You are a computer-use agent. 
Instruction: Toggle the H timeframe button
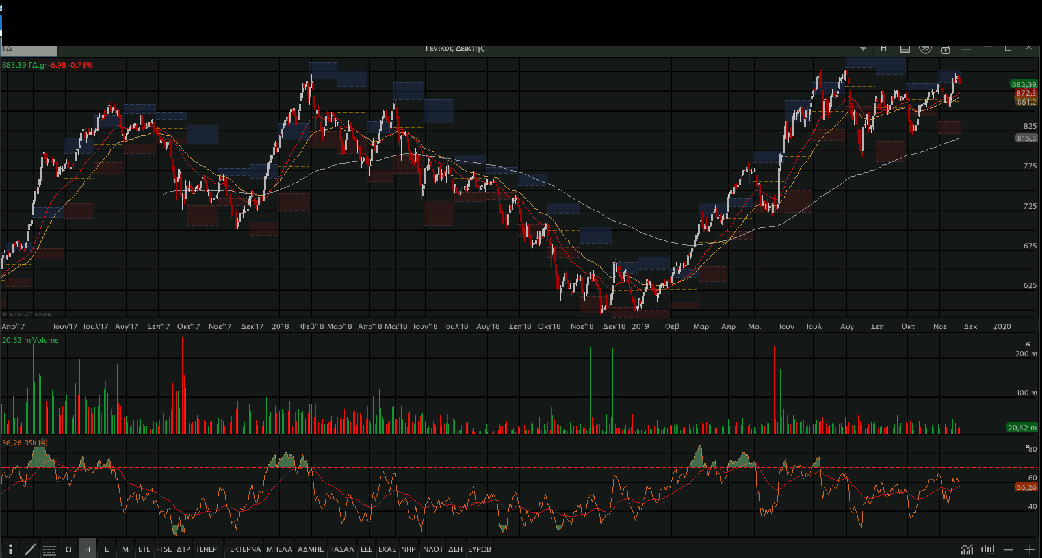pyautogui.click(x=88, y=549)
